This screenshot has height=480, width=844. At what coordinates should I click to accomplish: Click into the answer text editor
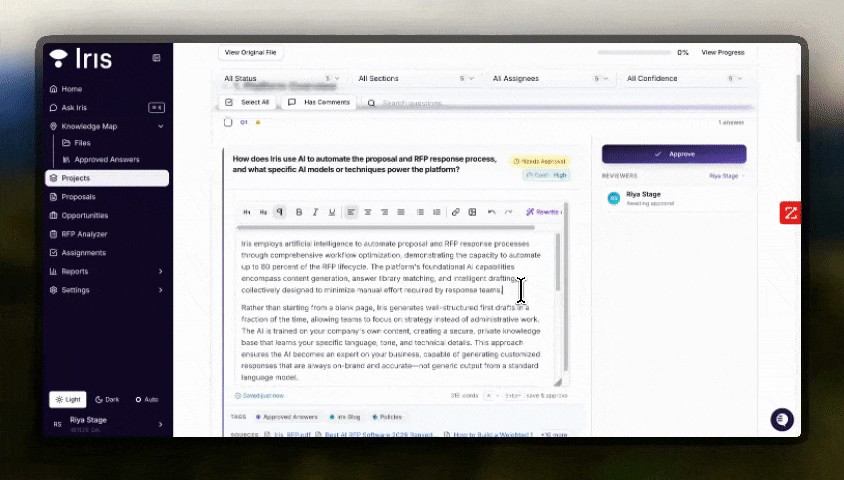click(394, 310)
